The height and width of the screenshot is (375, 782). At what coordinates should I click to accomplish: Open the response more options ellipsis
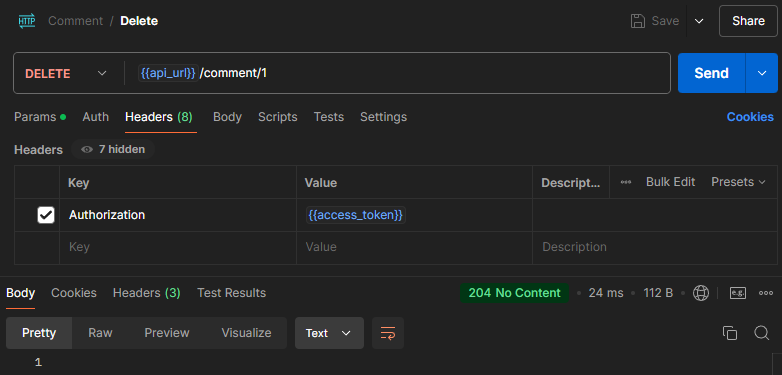766,293
